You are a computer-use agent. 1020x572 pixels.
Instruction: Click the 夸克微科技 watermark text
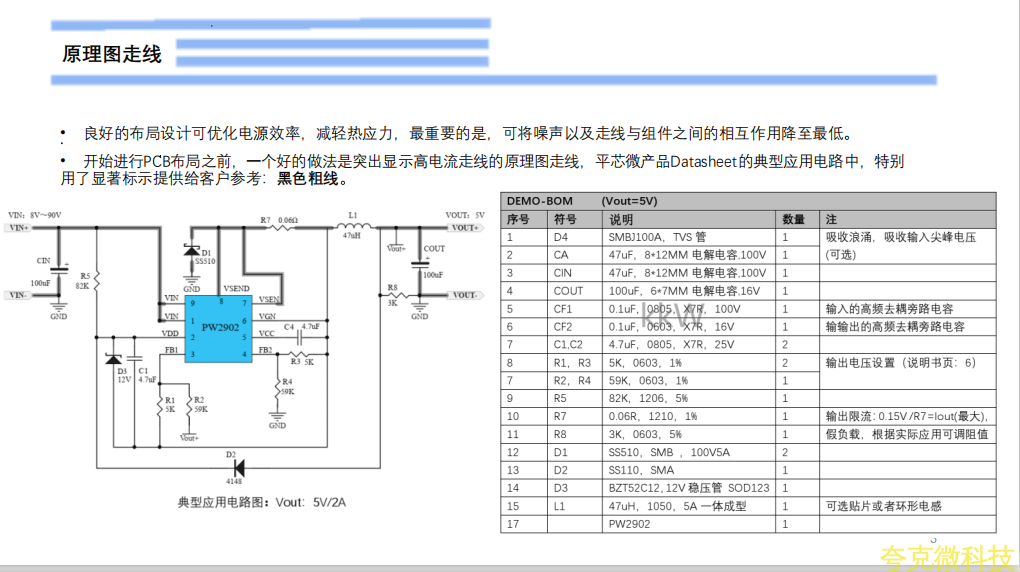[x=946, y=556]
